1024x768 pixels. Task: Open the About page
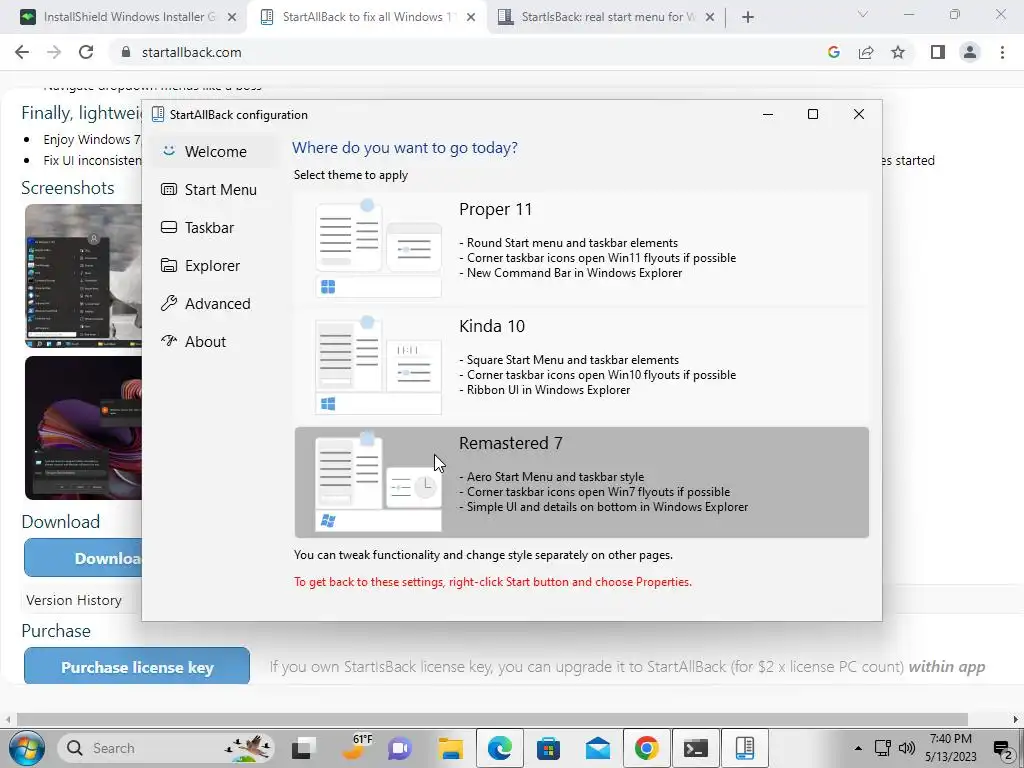click(x=215, y=341)
